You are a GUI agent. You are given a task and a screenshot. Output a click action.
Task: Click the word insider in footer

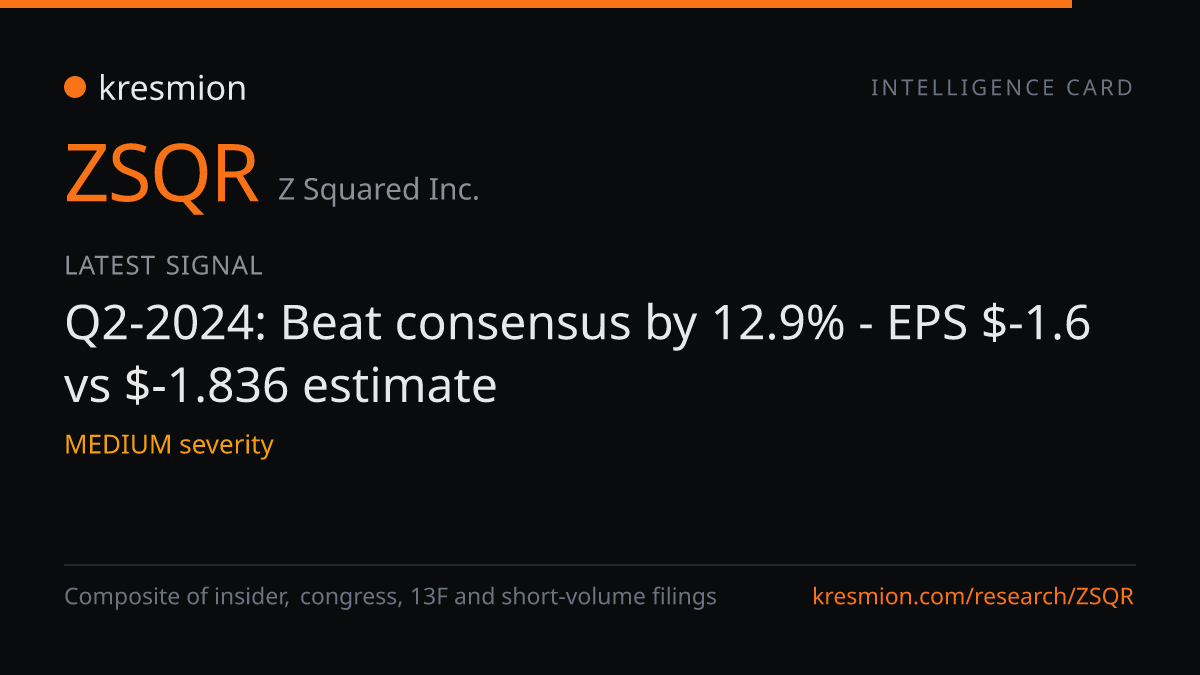click(x=249, y=597)
